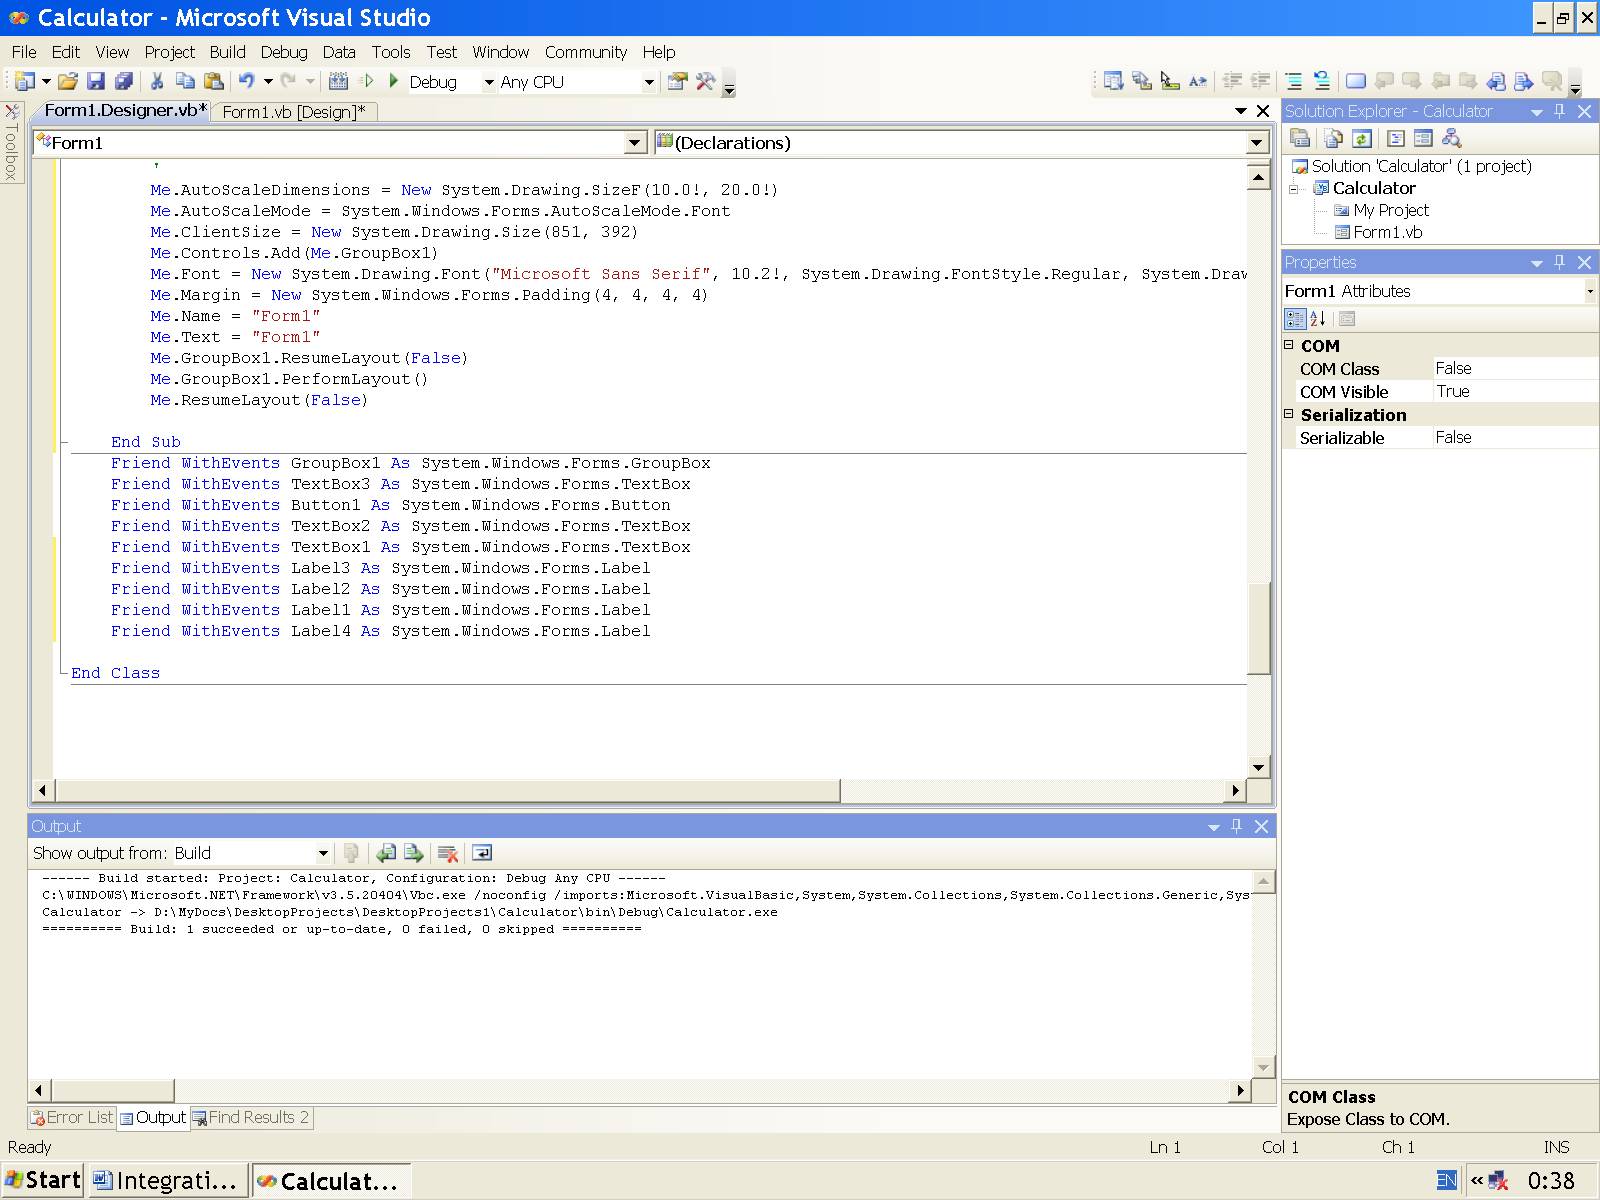Switch to Find Results 2 tab
The height and width of the screenshot is (1200, 1600).
coord(251,1118)
